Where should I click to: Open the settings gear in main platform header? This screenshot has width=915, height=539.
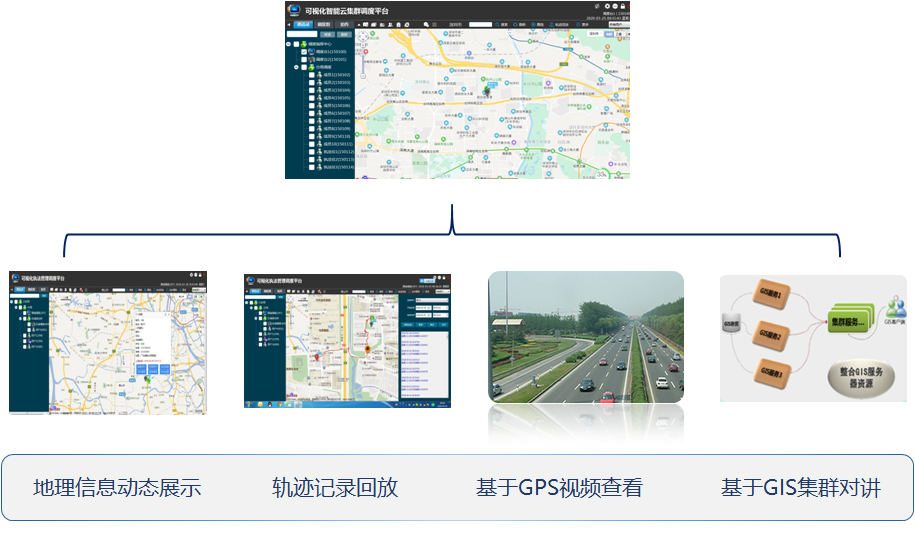click(607, 6)
